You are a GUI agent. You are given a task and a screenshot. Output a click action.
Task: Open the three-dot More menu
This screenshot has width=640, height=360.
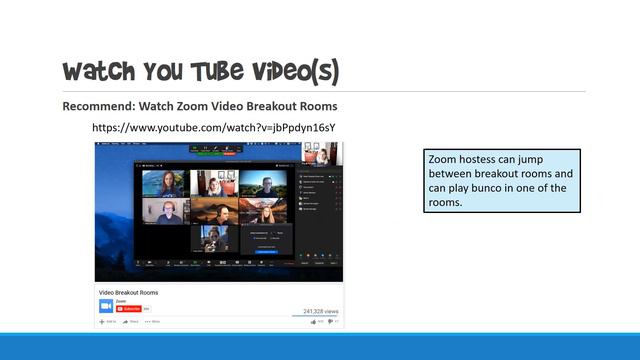[148, 322]
